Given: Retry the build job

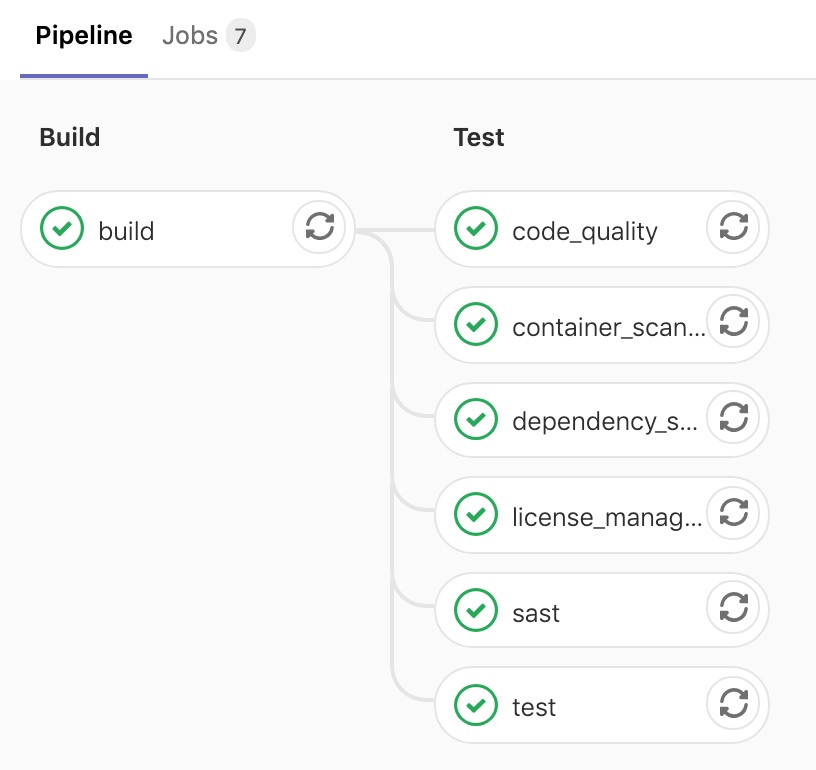Looking at the screenshot, I should pyautogui.click(x=319, y=227).
